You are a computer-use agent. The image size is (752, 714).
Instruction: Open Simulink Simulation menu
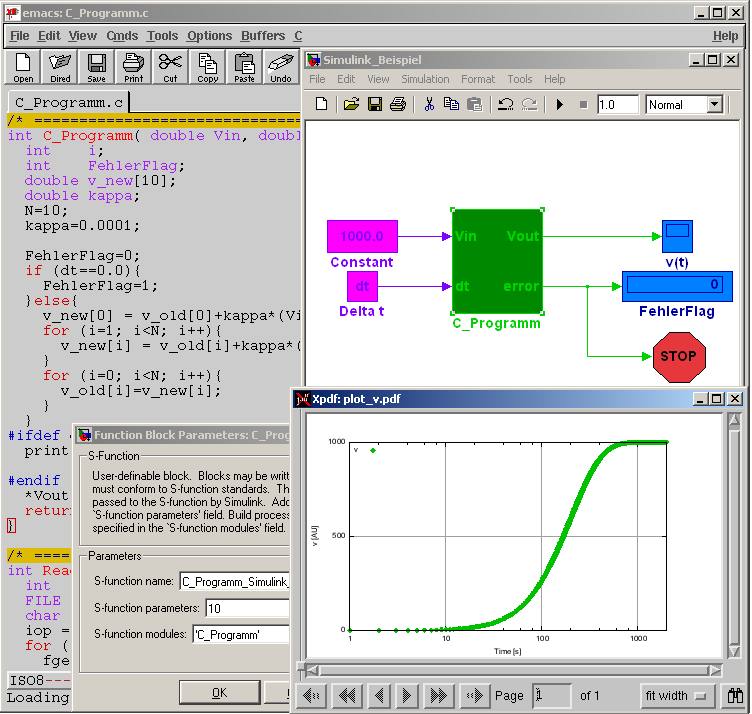coord(425,79)
